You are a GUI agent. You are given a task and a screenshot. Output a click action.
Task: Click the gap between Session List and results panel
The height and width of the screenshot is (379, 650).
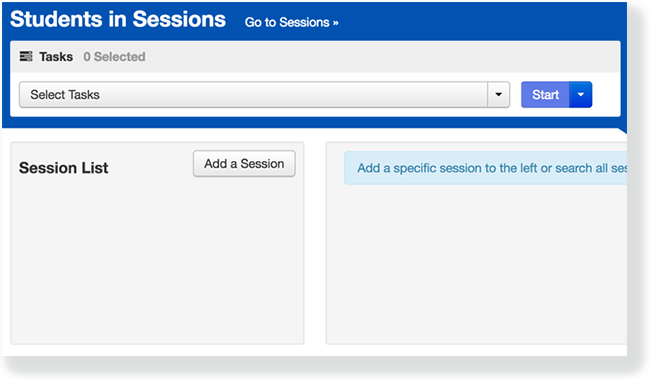315,243
